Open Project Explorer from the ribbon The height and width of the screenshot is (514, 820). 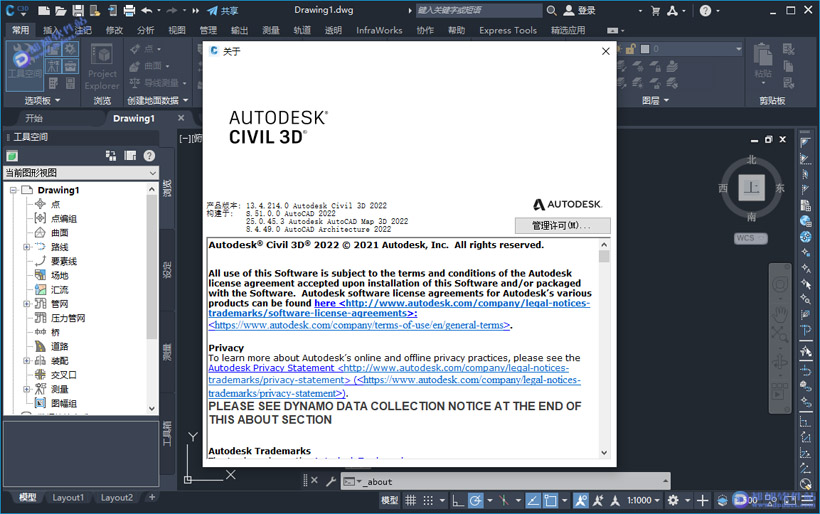102,67
